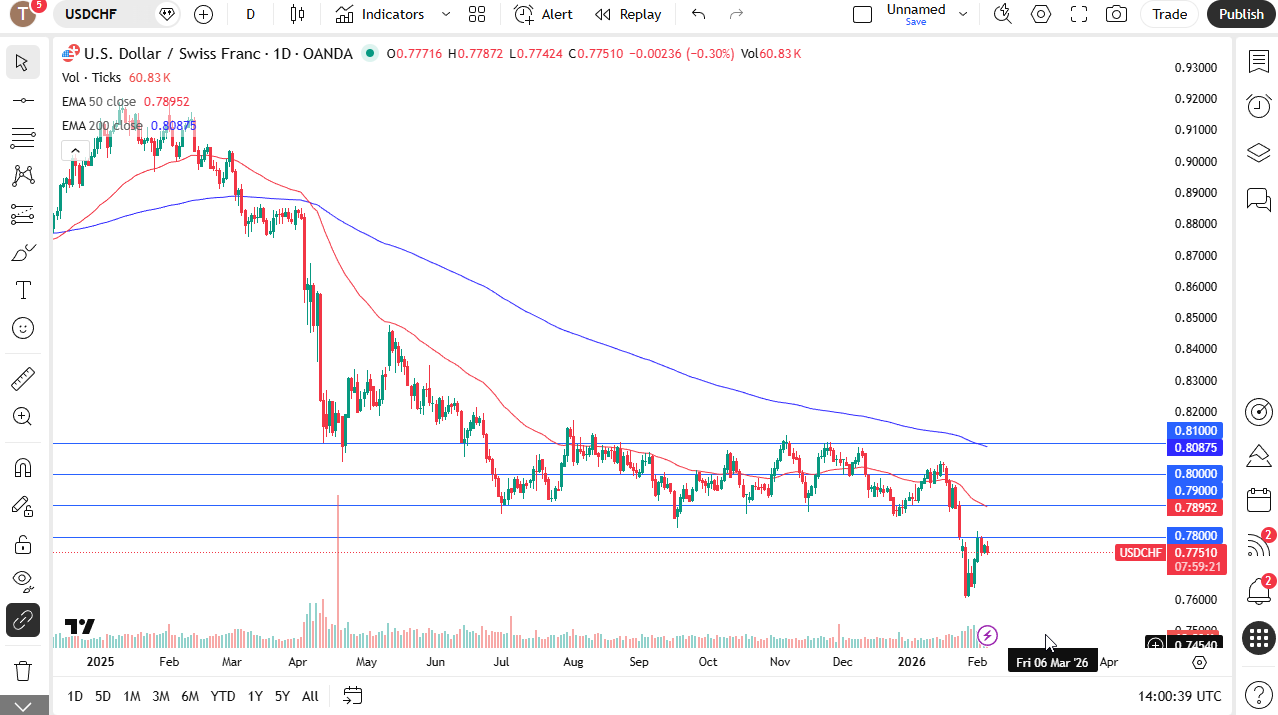Collapse the indicator legend chevron
The image size is (1278, 715).
point(74,151)
